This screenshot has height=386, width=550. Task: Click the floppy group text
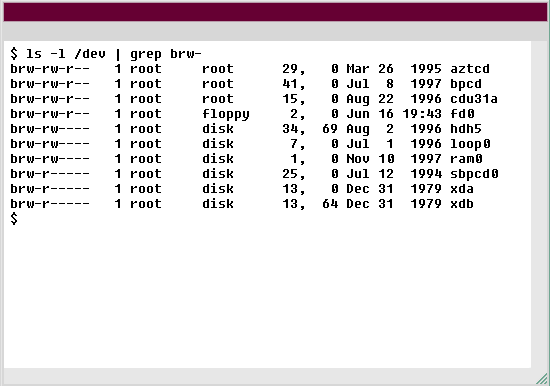[226, 114]
